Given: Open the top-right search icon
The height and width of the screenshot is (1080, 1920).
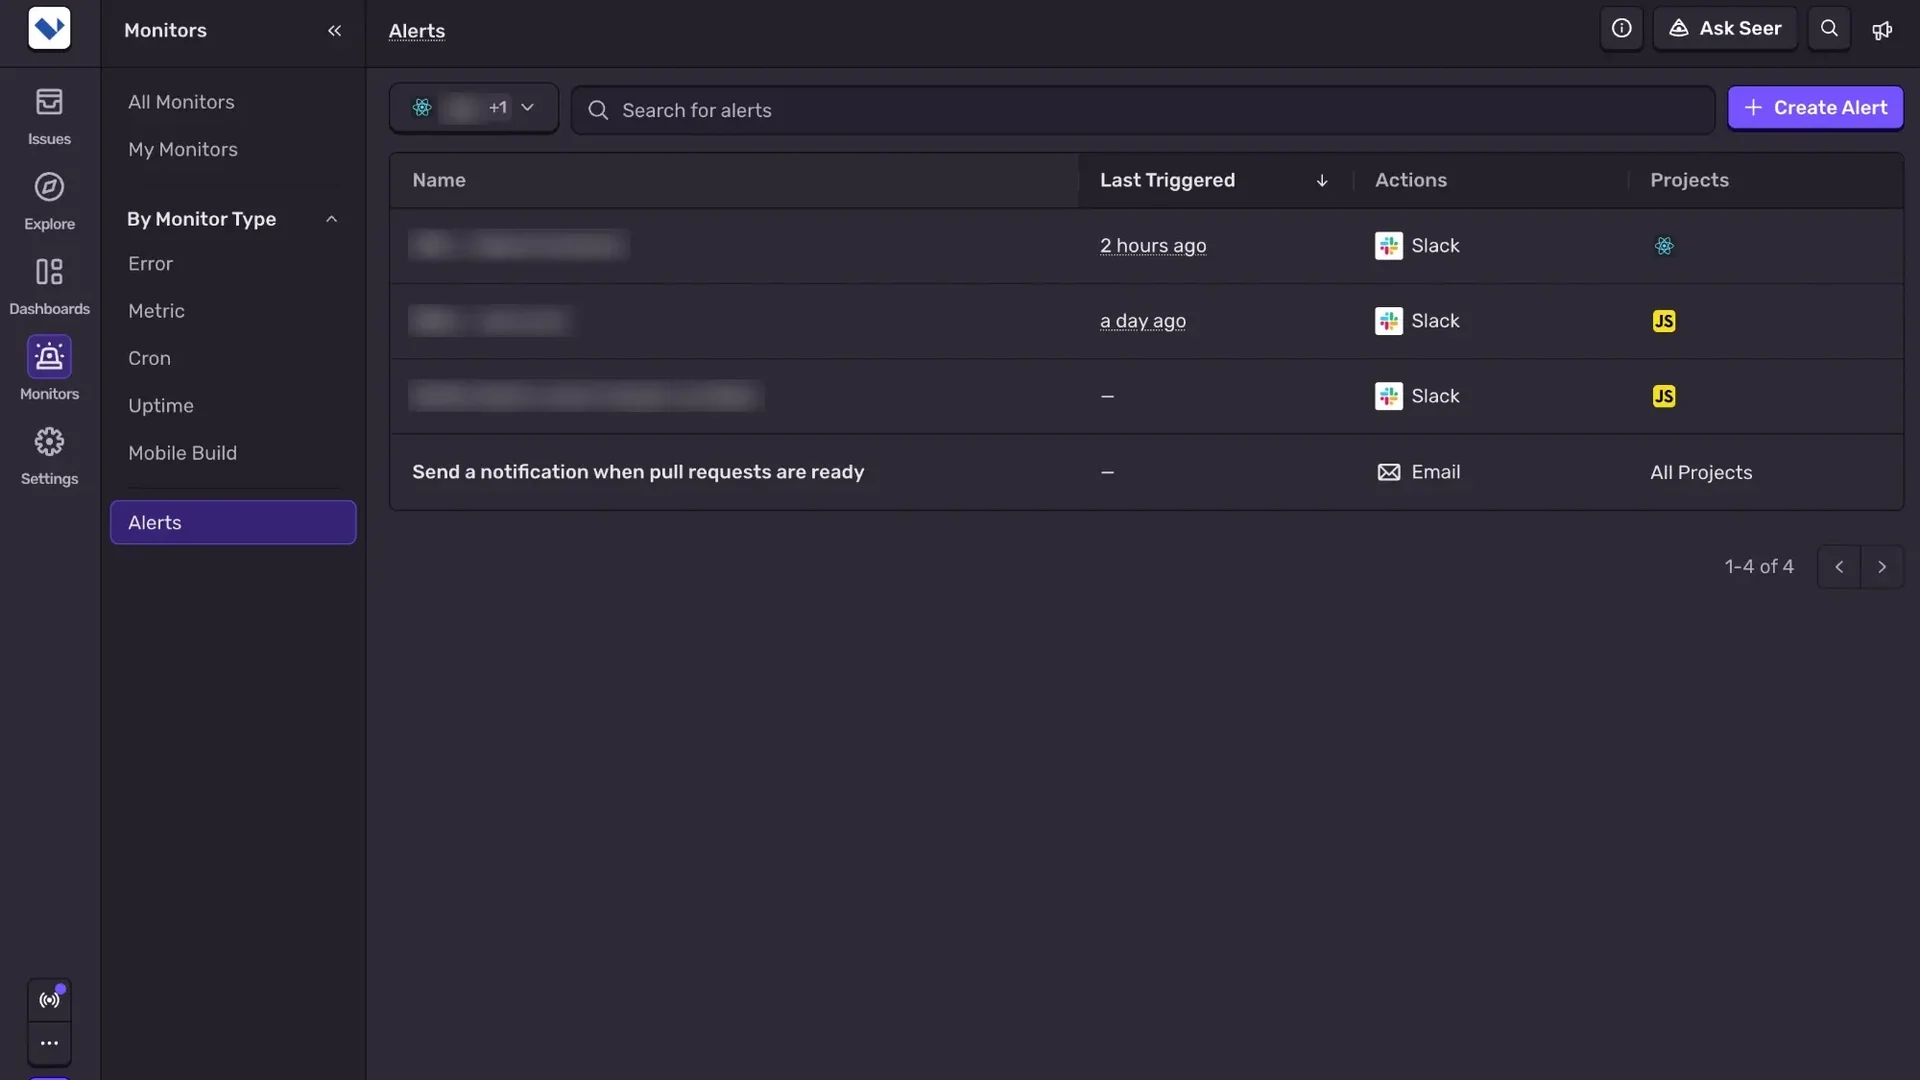Looking at the screenshot, I should [x=1829, y=28].
